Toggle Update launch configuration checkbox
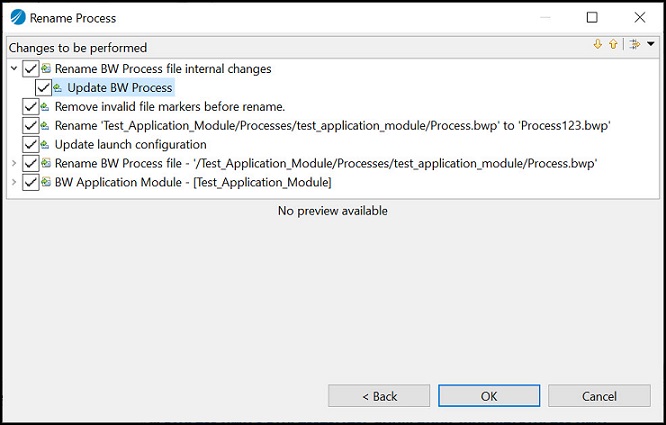 tap(31, 145)
